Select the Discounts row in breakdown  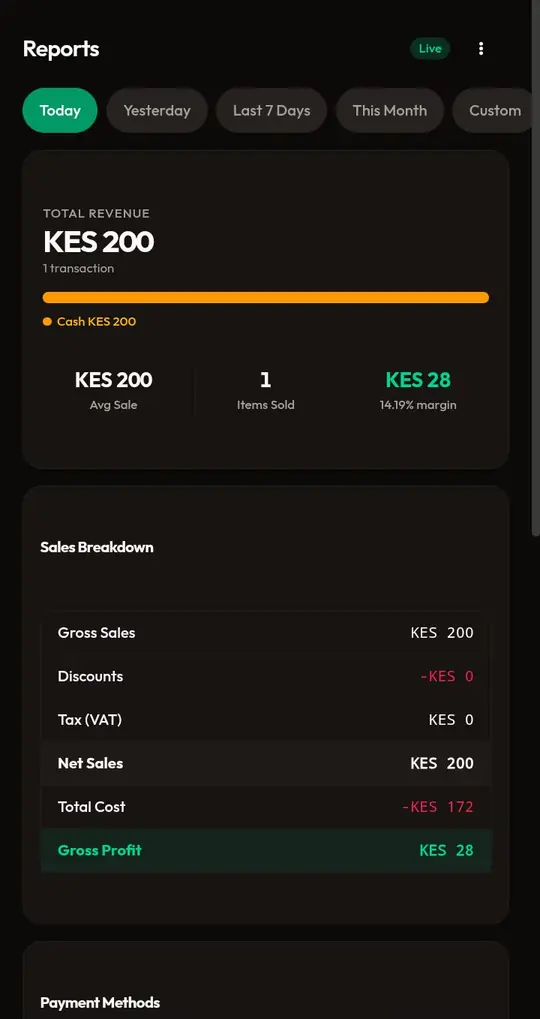[266, 677]
